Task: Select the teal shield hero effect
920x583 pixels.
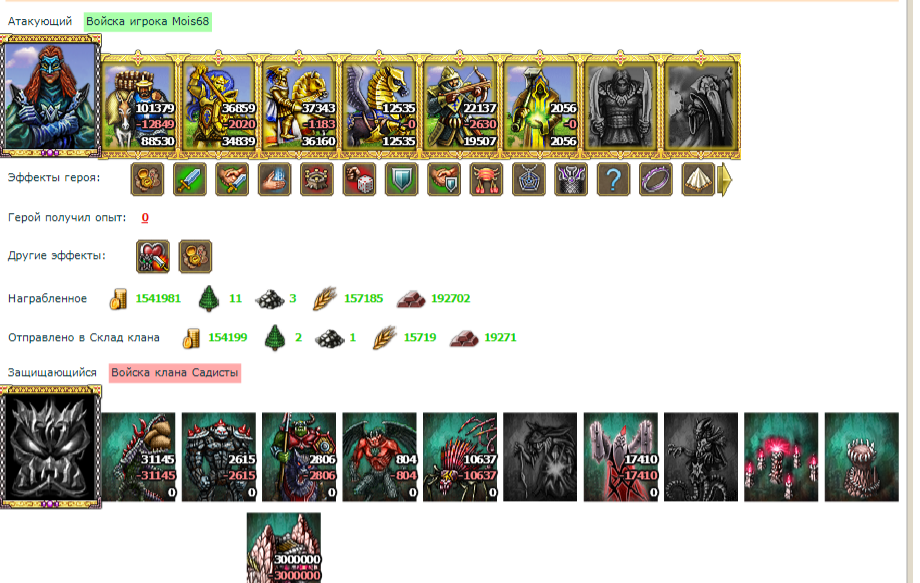Action: (401, 179)
